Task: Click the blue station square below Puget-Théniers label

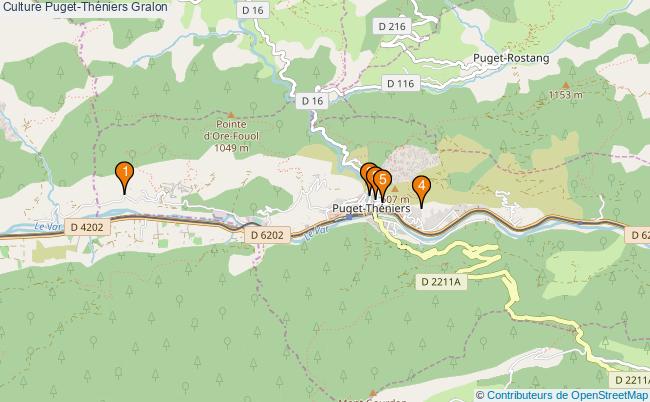Action: [x=349, y=217]
